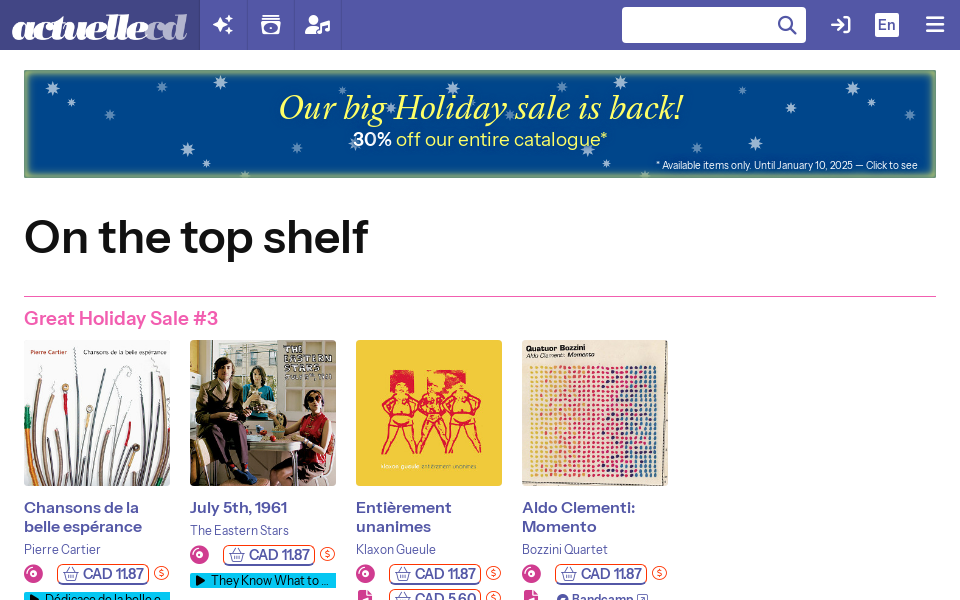Open the albums catalogue icon
This screenshot has height=600, width=960.
tap(270, 24)
